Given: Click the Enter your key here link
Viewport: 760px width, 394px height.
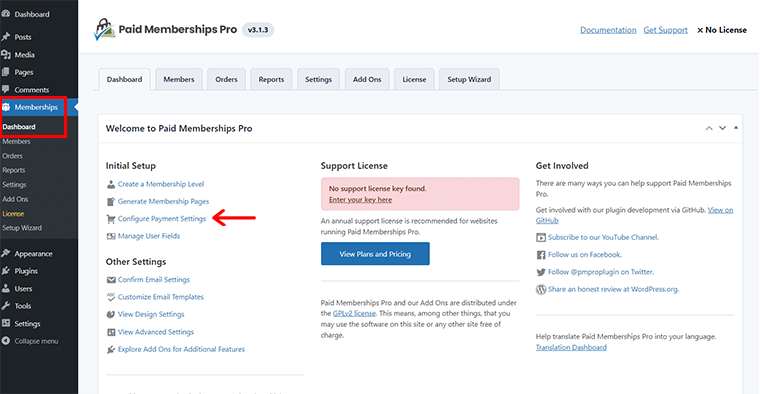Looking at the screenshot, I should point(361,200).
